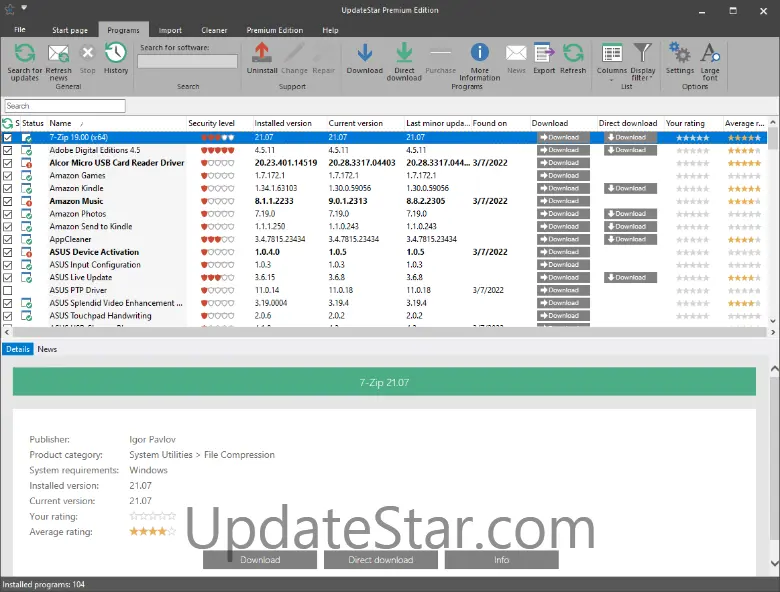Click the Direct download button in details pane

pyautogui.click(x=381, y=560)
